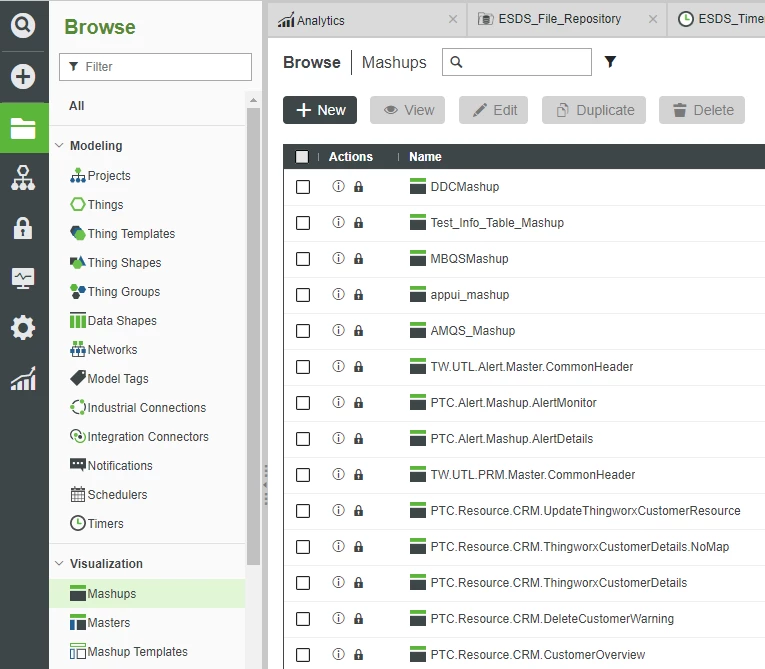Screen dimensions: 765x669
Task: Check PTC.Resource.CRM.UpdateThingworxCustomerResource row checkbox
Action: (303, 511)
